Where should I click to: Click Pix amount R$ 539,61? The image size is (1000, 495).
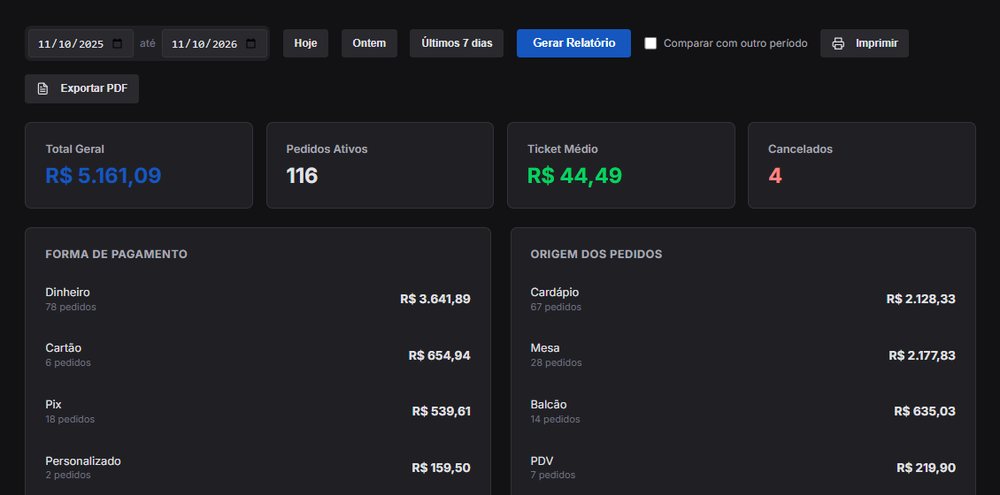coord(441,411)
